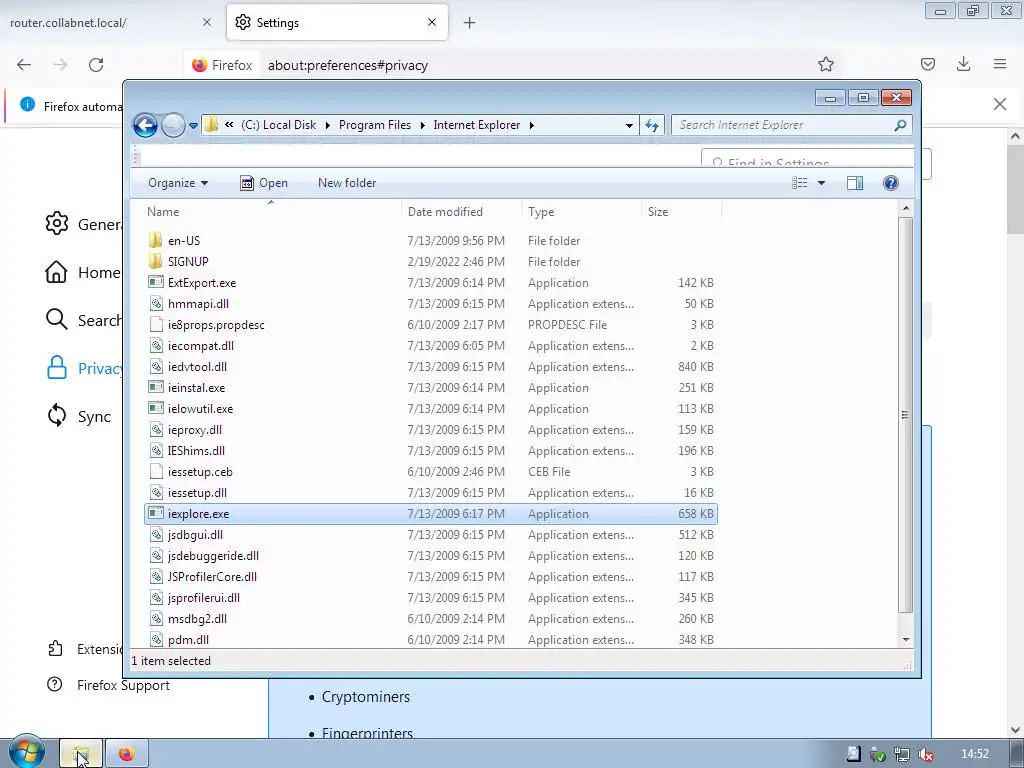Viewport: 1024px width, 768px height.
Task: Select msdbg2.dll file
Action: click(431, 618)
